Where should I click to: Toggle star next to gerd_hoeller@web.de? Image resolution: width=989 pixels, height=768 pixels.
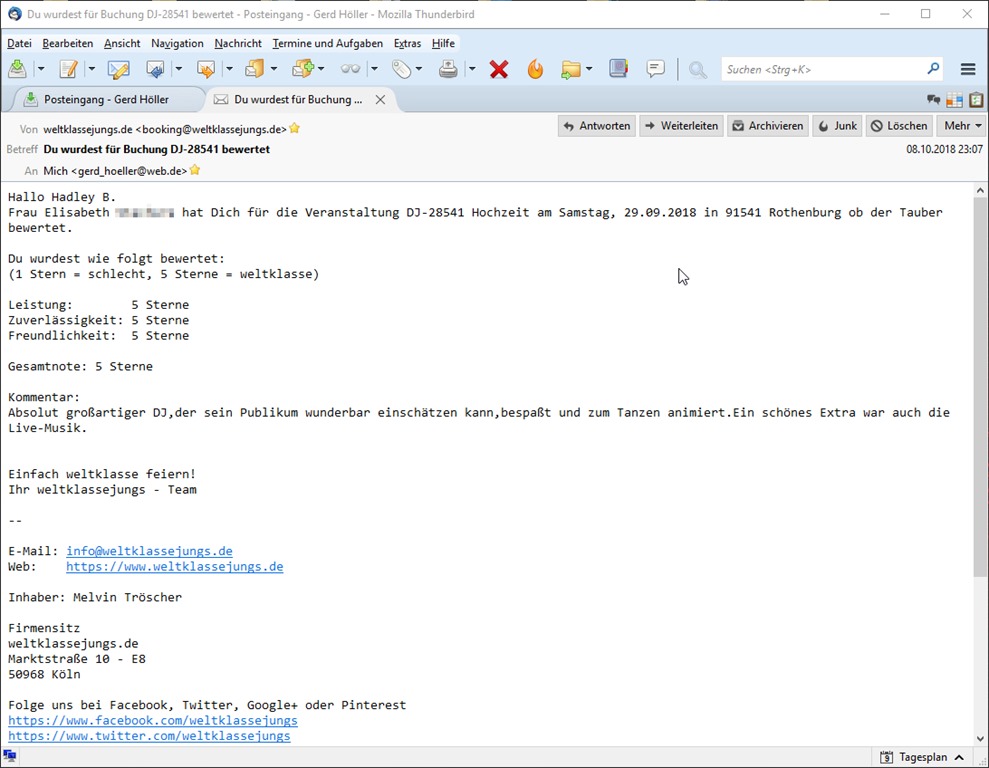coord(195,170)
